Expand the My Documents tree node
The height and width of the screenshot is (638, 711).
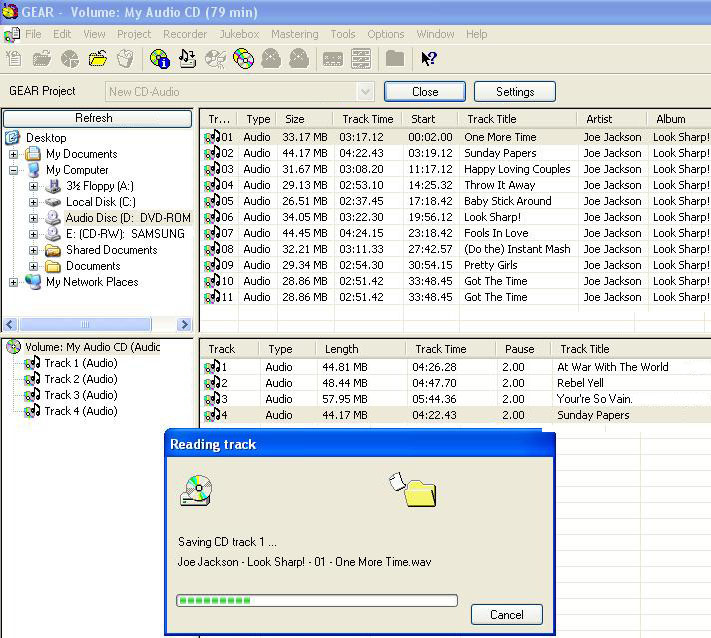tap(14, 154)
